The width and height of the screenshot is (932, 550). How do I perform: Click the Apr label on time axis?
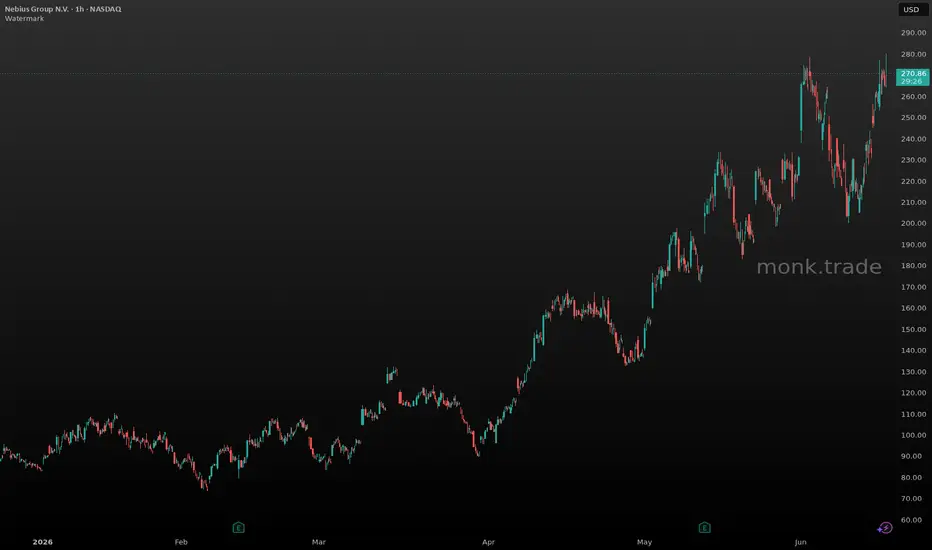tap(488, 542)
